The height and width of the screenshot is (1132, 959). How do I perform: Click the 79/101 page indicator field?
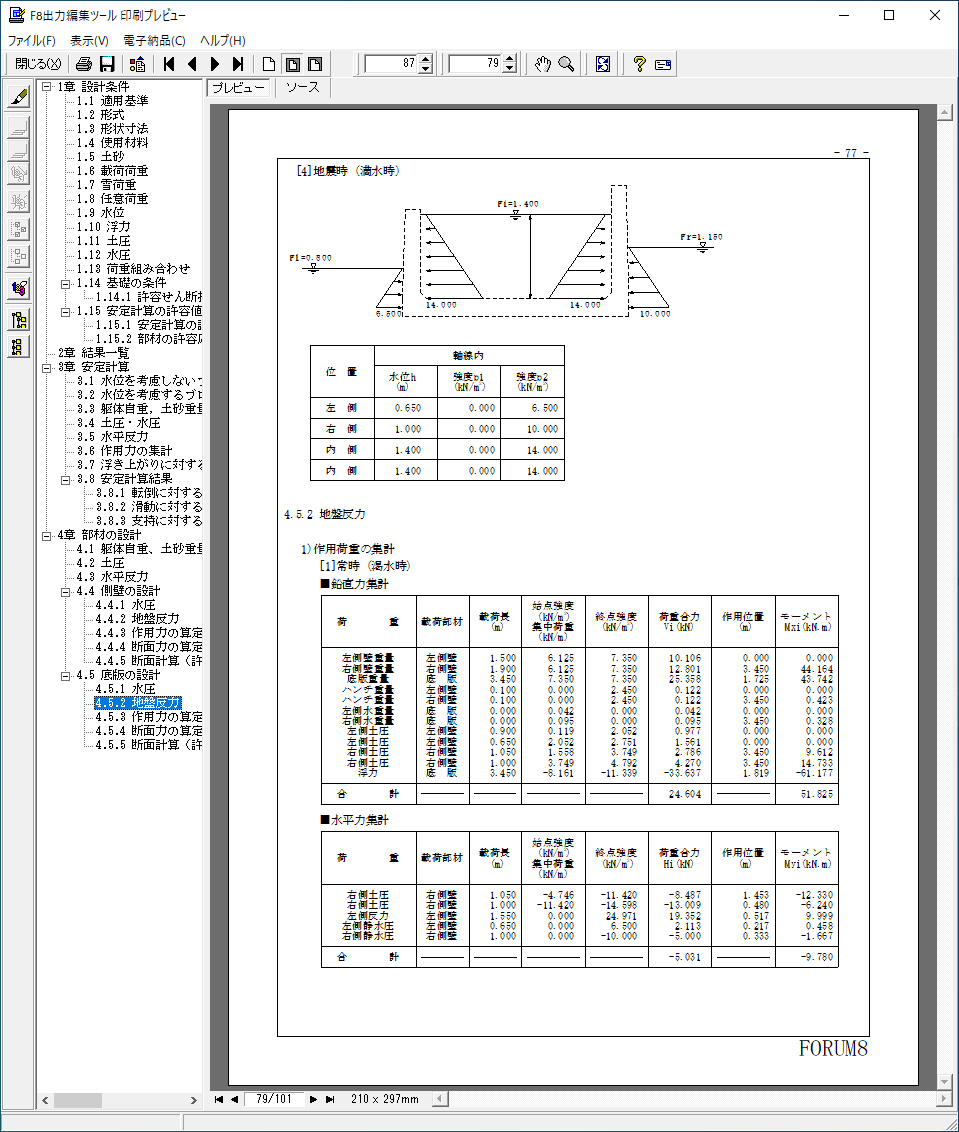click(x=274, y=1099)
